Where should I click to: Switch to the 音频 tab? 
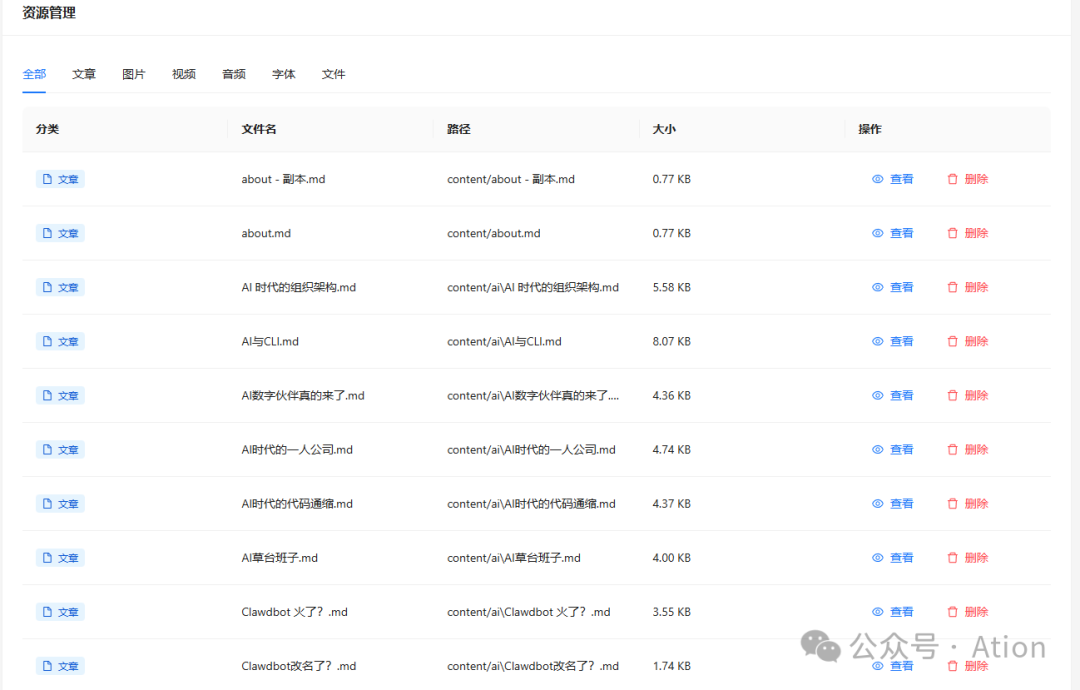coord(234,73)
